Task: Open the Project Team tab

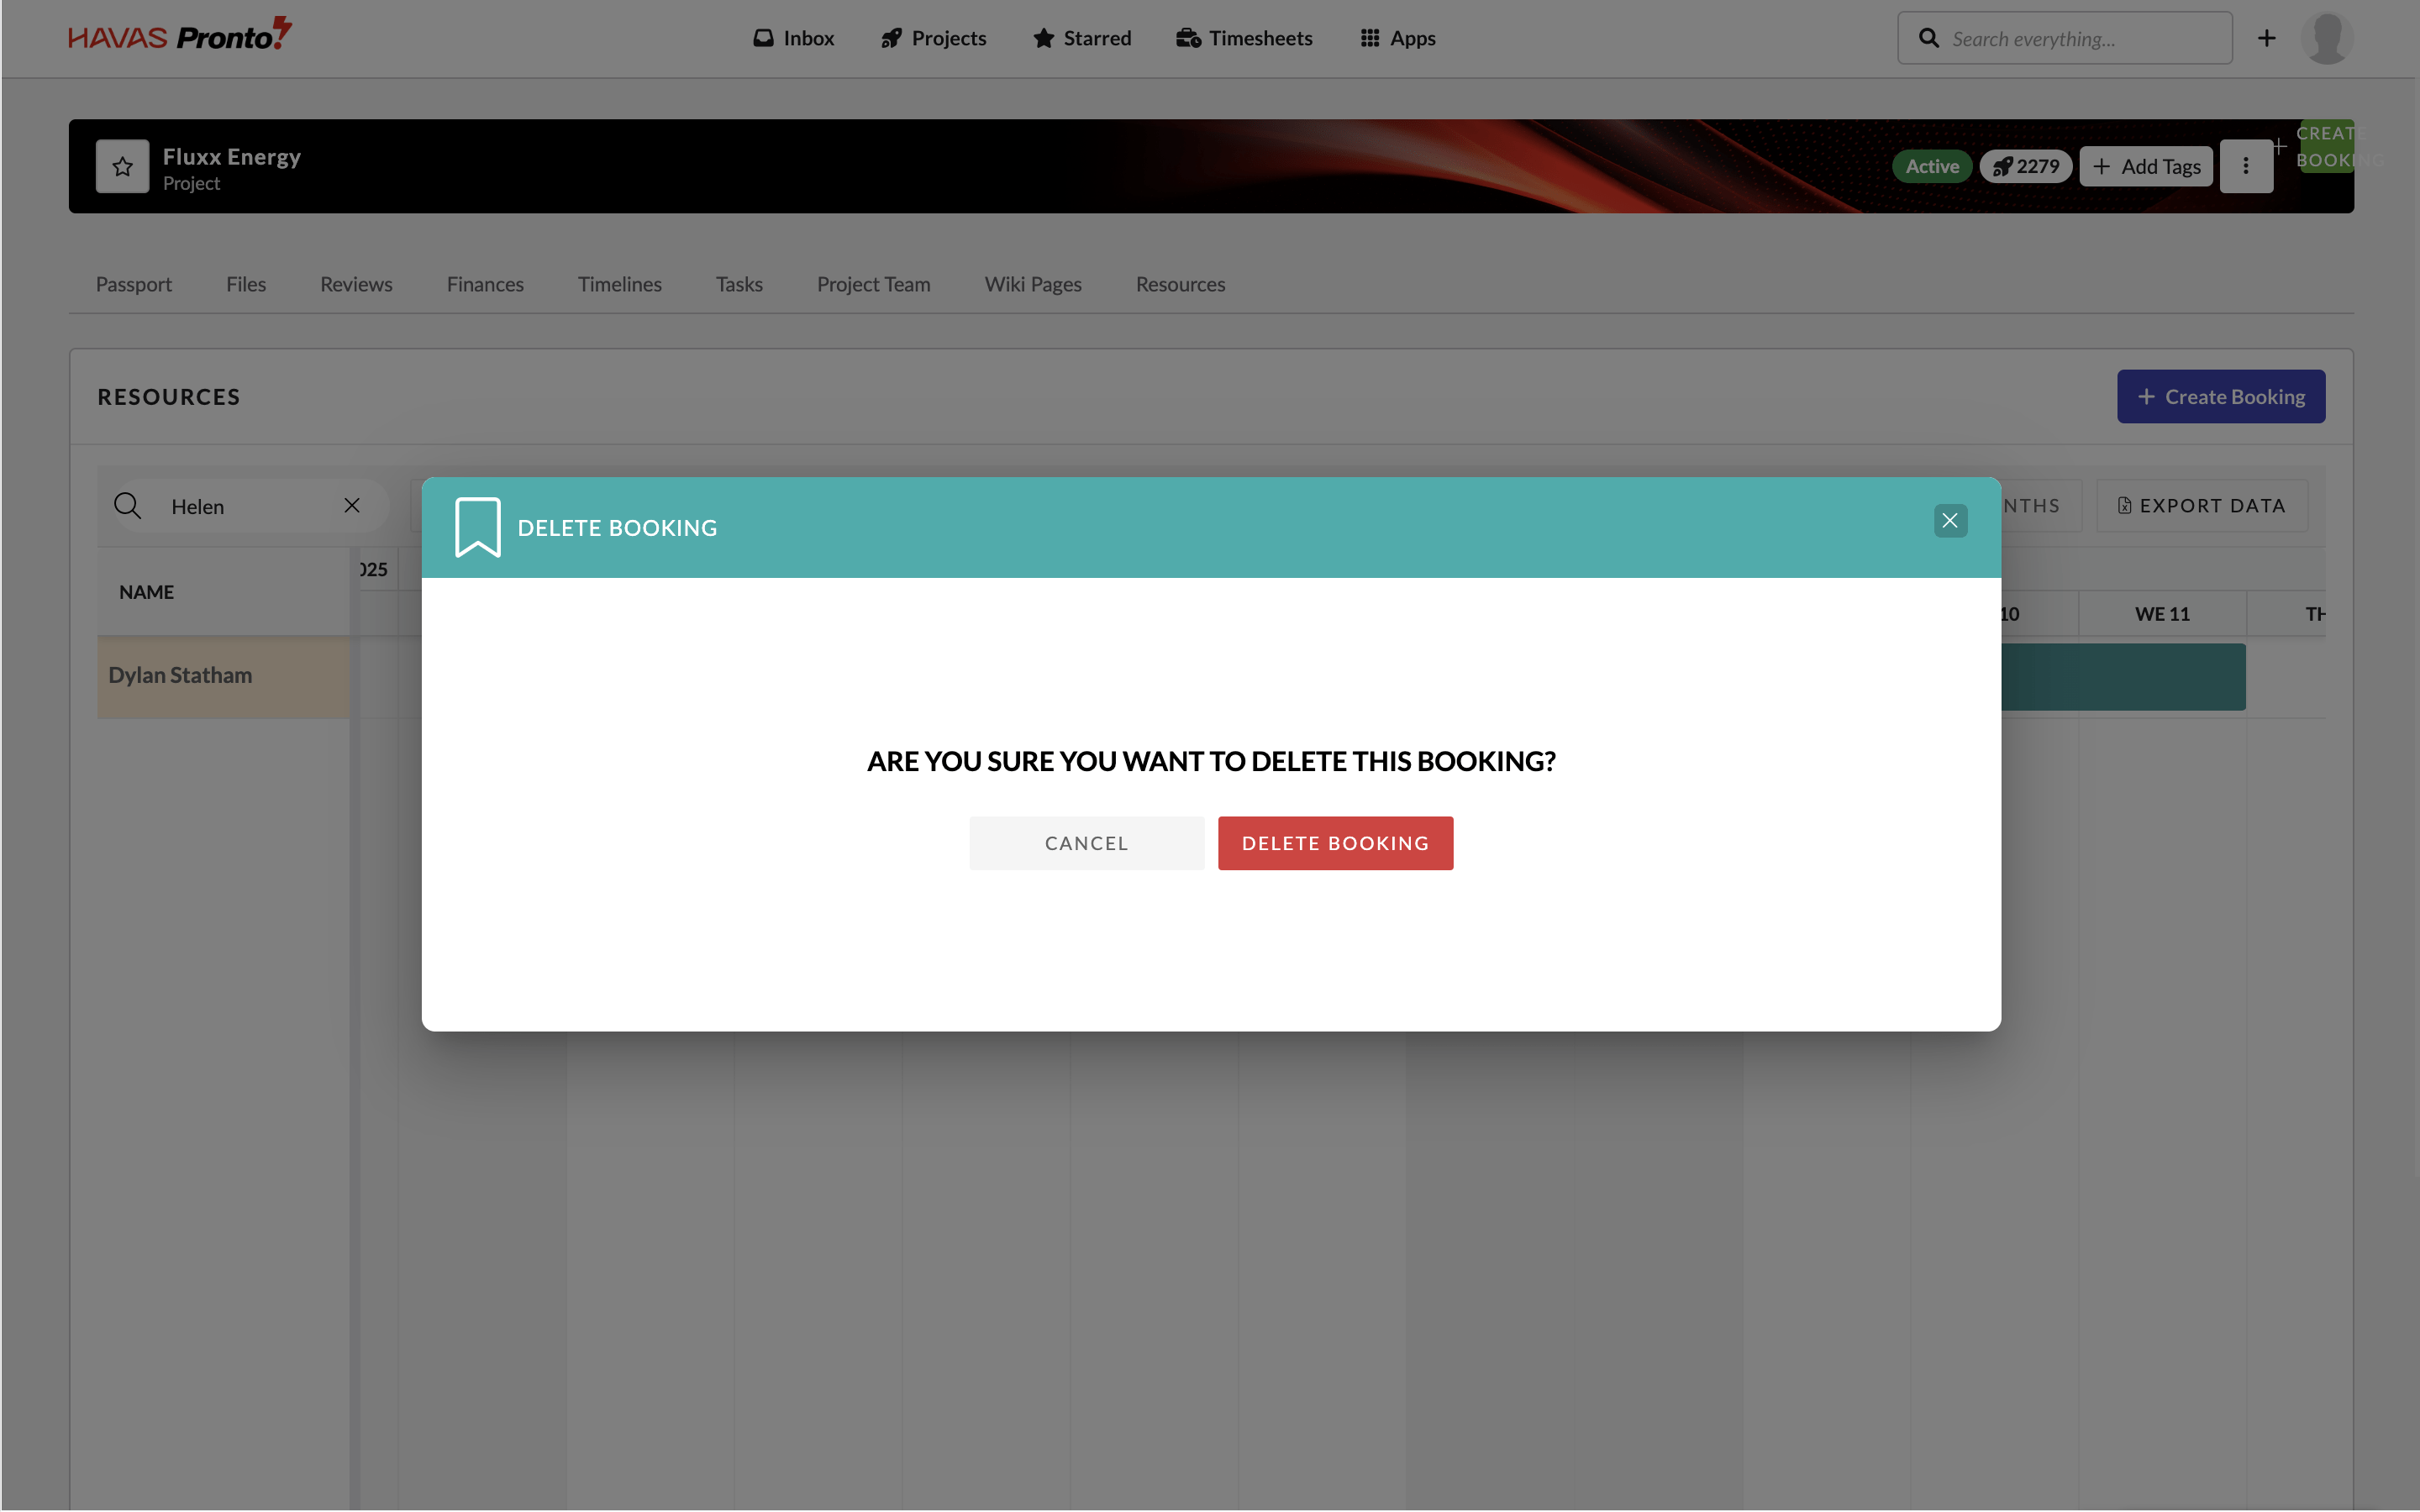Action: coord(873,284)
